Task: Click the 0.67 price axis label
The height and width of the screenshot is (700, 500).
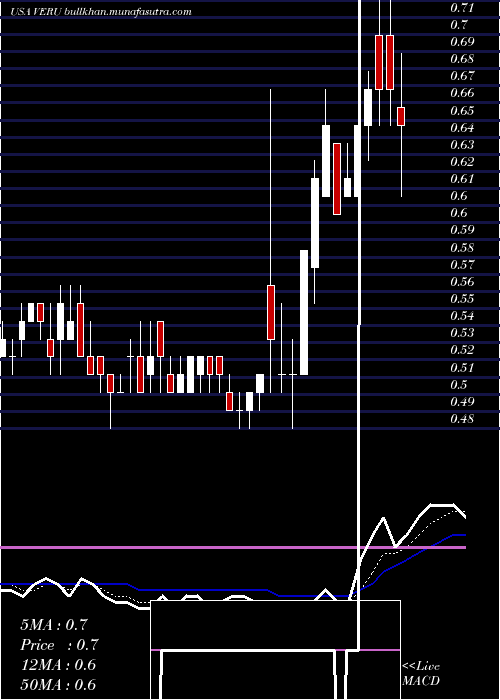Action: (x=462, y=76)
